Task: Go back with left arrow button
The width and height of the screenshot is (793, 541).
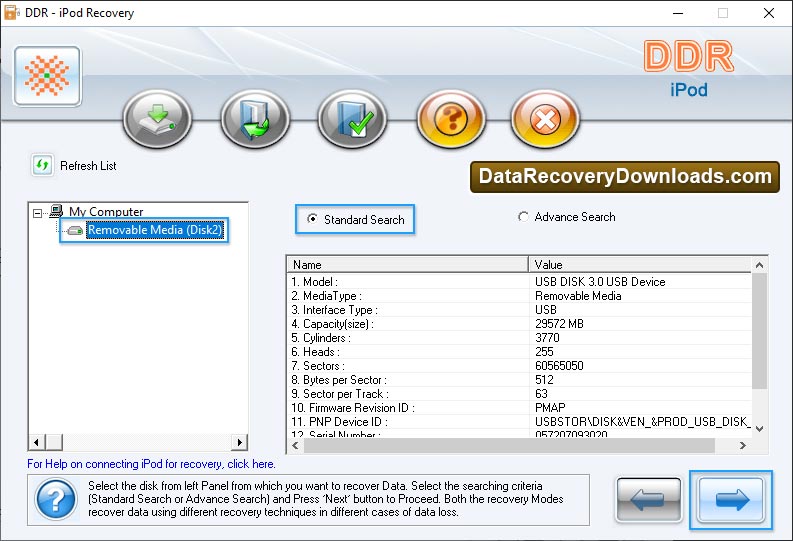Action: [x=648, y=500]
